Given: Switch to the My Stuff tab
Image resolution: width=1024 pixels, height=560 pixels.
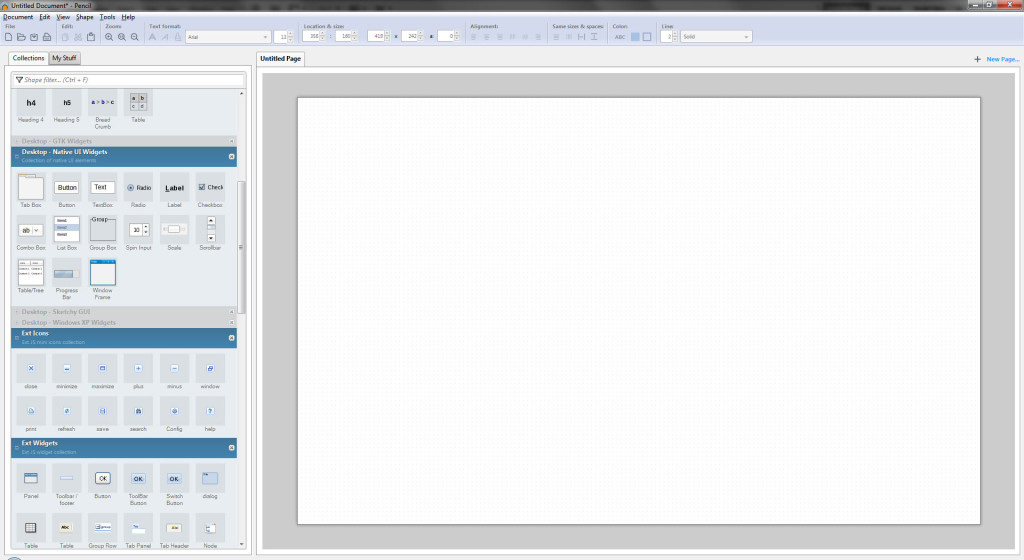Looking at the screenshot, I should (x=64, y=58).
